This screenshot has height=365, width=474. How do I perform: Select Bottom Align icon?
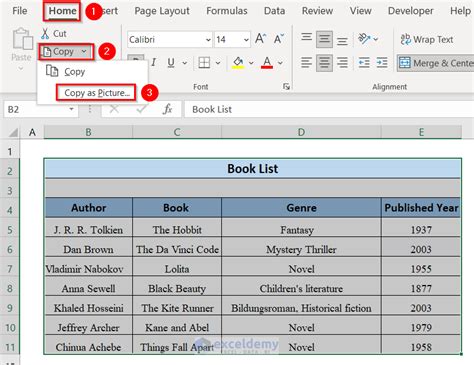point(342,40)
